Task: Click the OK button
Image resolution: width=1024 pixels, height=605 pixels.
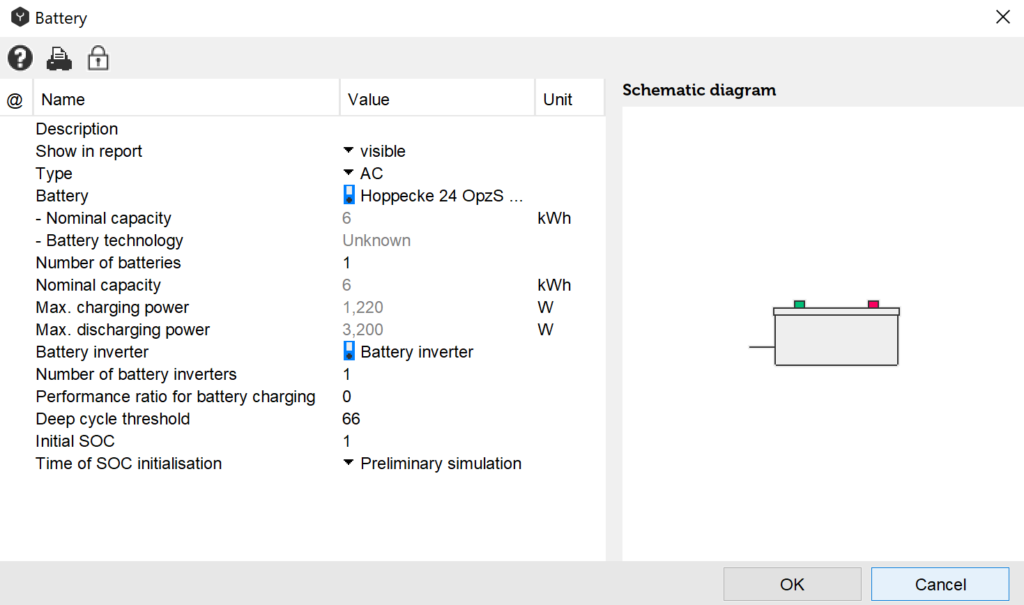Action: 792,584
